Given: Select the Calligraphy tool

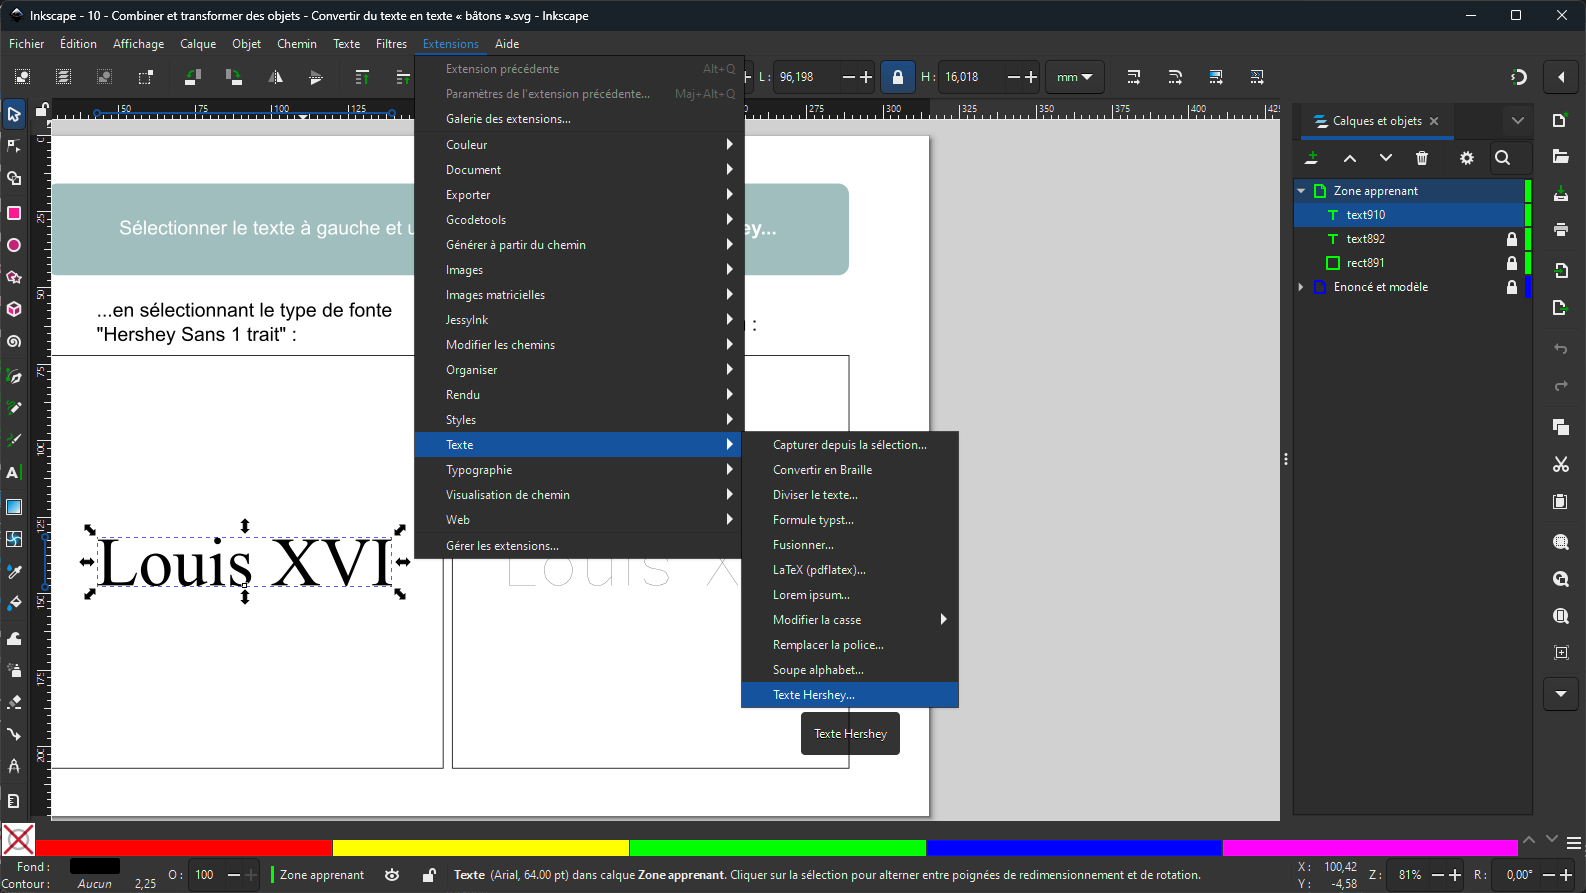Looking at the screenshot, I should click(x=14, y=440).
